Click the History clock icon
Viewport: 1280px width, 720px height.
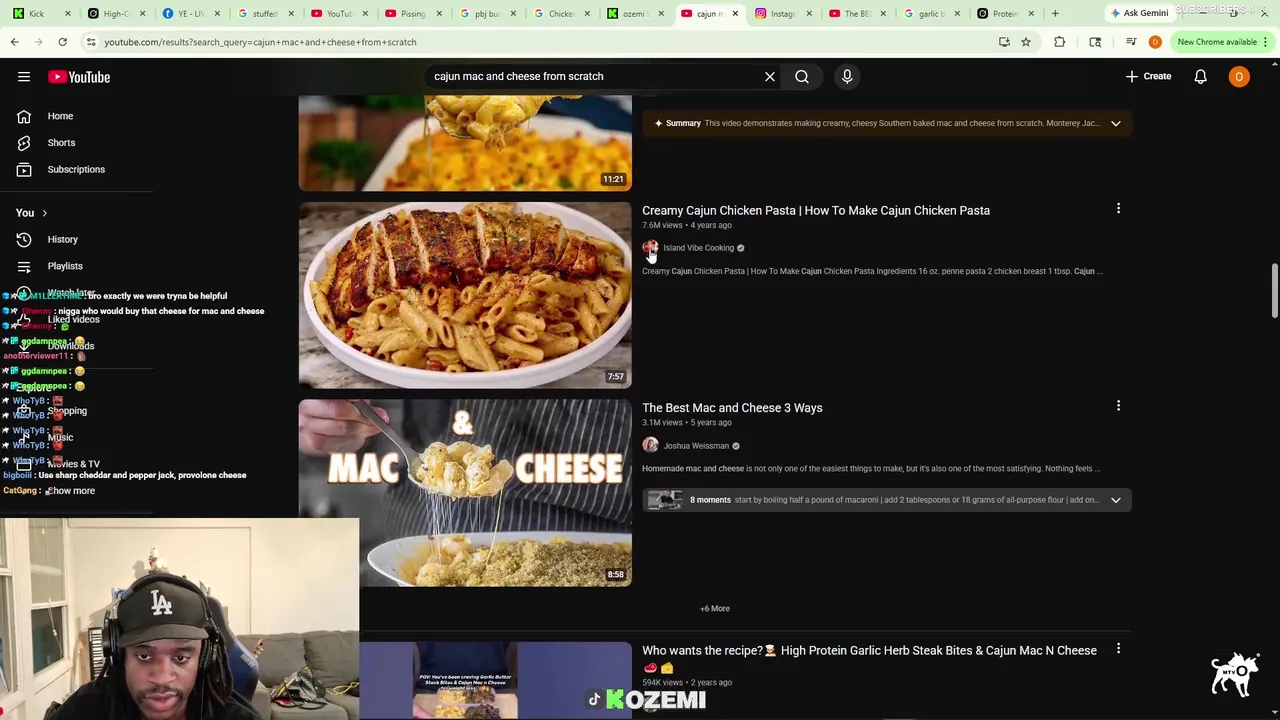(24, 239)
